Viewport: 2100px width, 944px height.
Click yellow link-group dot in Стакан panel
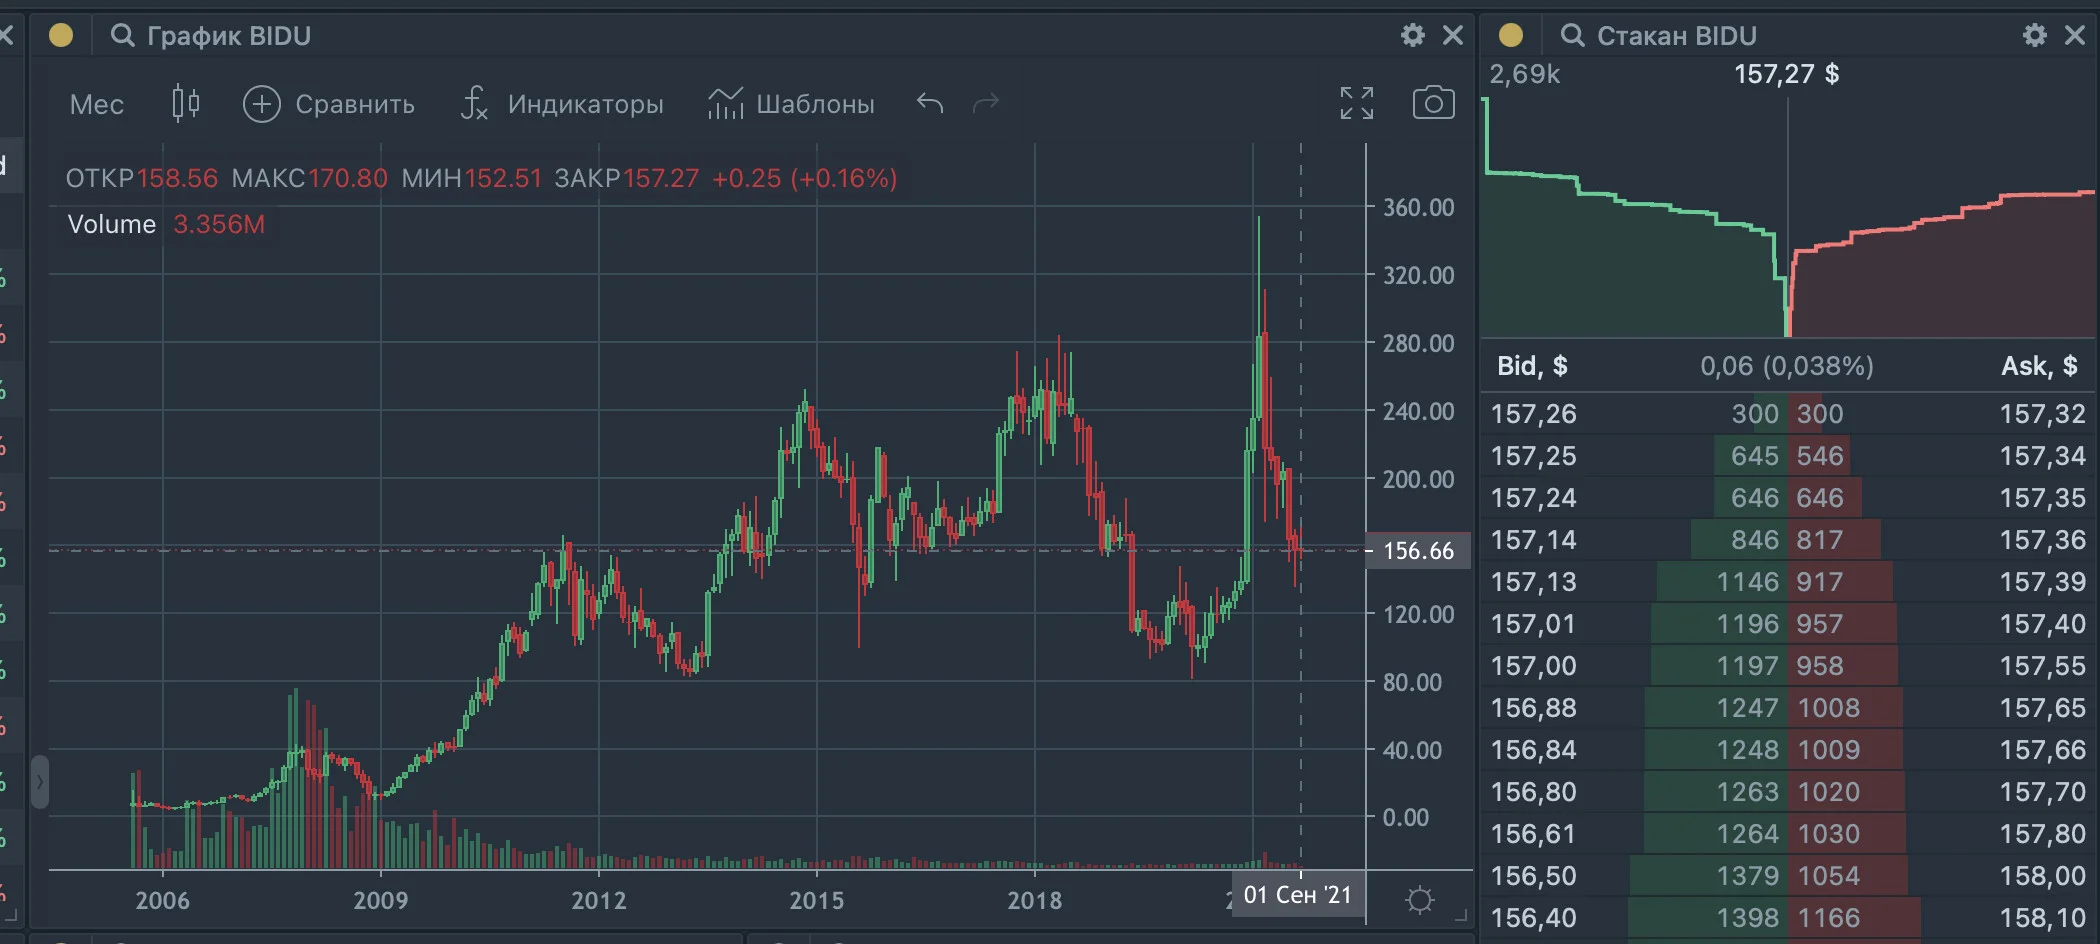click(1511, 36)
